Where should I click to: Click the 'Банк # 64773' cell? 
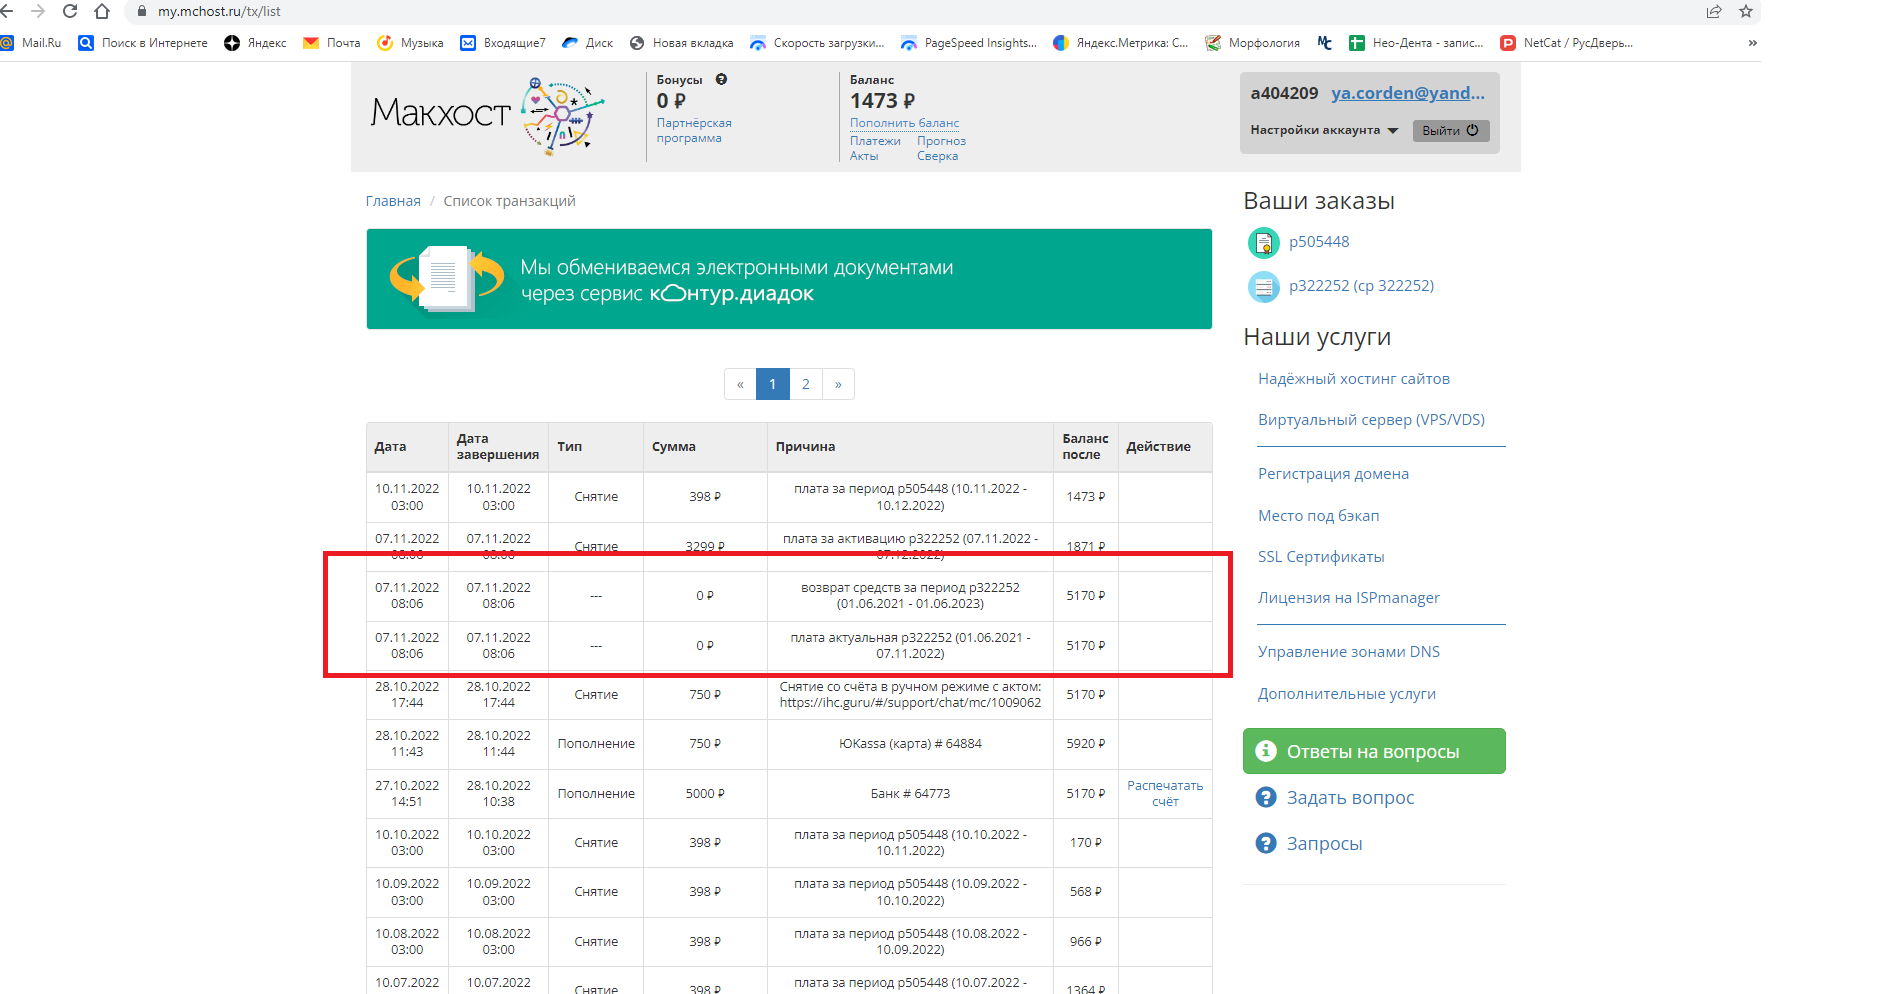(x=910, y=794)
